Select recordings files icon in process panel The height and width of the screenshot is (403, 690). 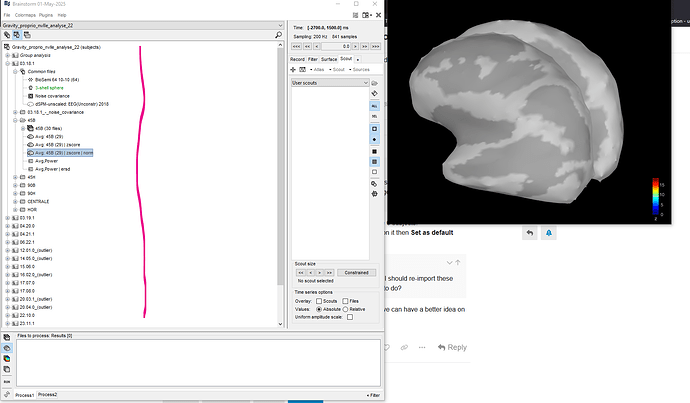point(7,337)
